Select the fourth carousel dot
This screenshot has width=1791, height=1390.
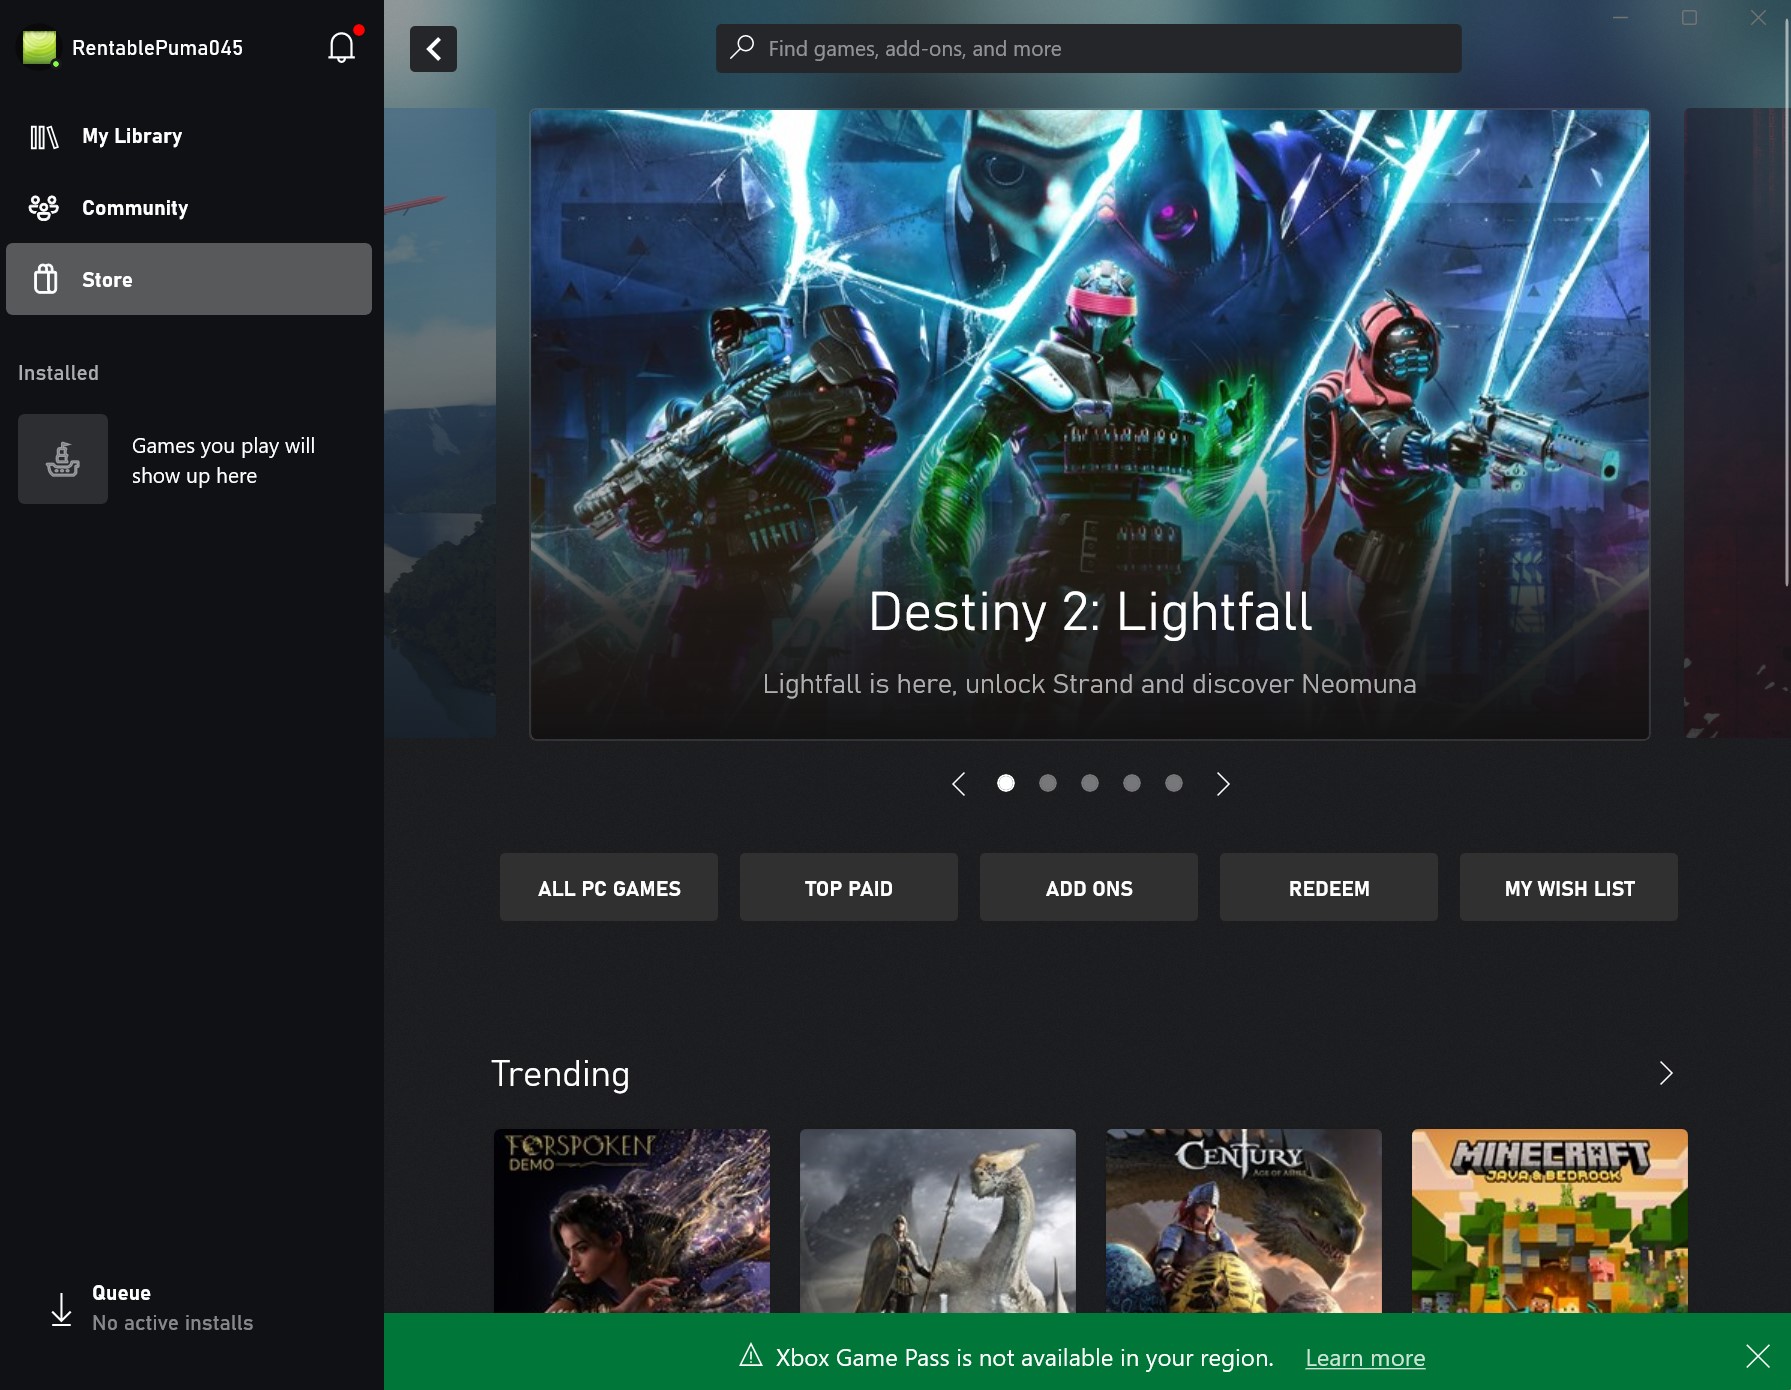click(1132, 783)
